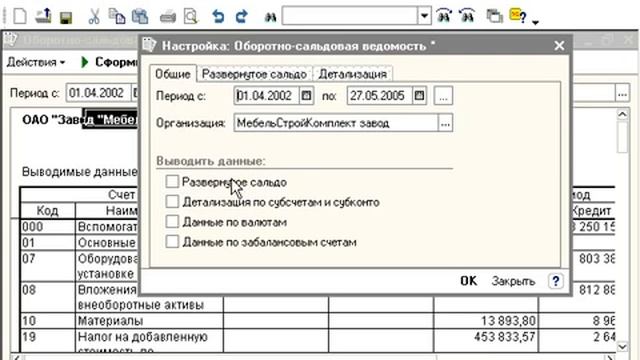Open period selection ellipsis button in dialog
Viewport: 640px width, 360px height.
[443, 96]
